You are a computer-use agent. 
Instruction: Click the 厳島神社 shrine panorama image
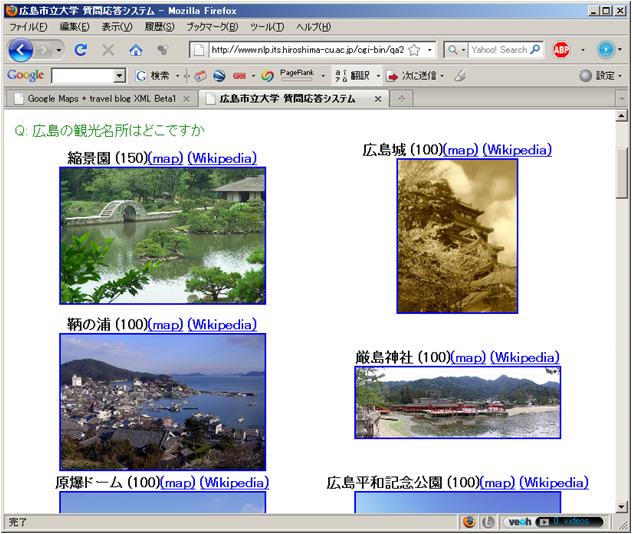point(457,402)
